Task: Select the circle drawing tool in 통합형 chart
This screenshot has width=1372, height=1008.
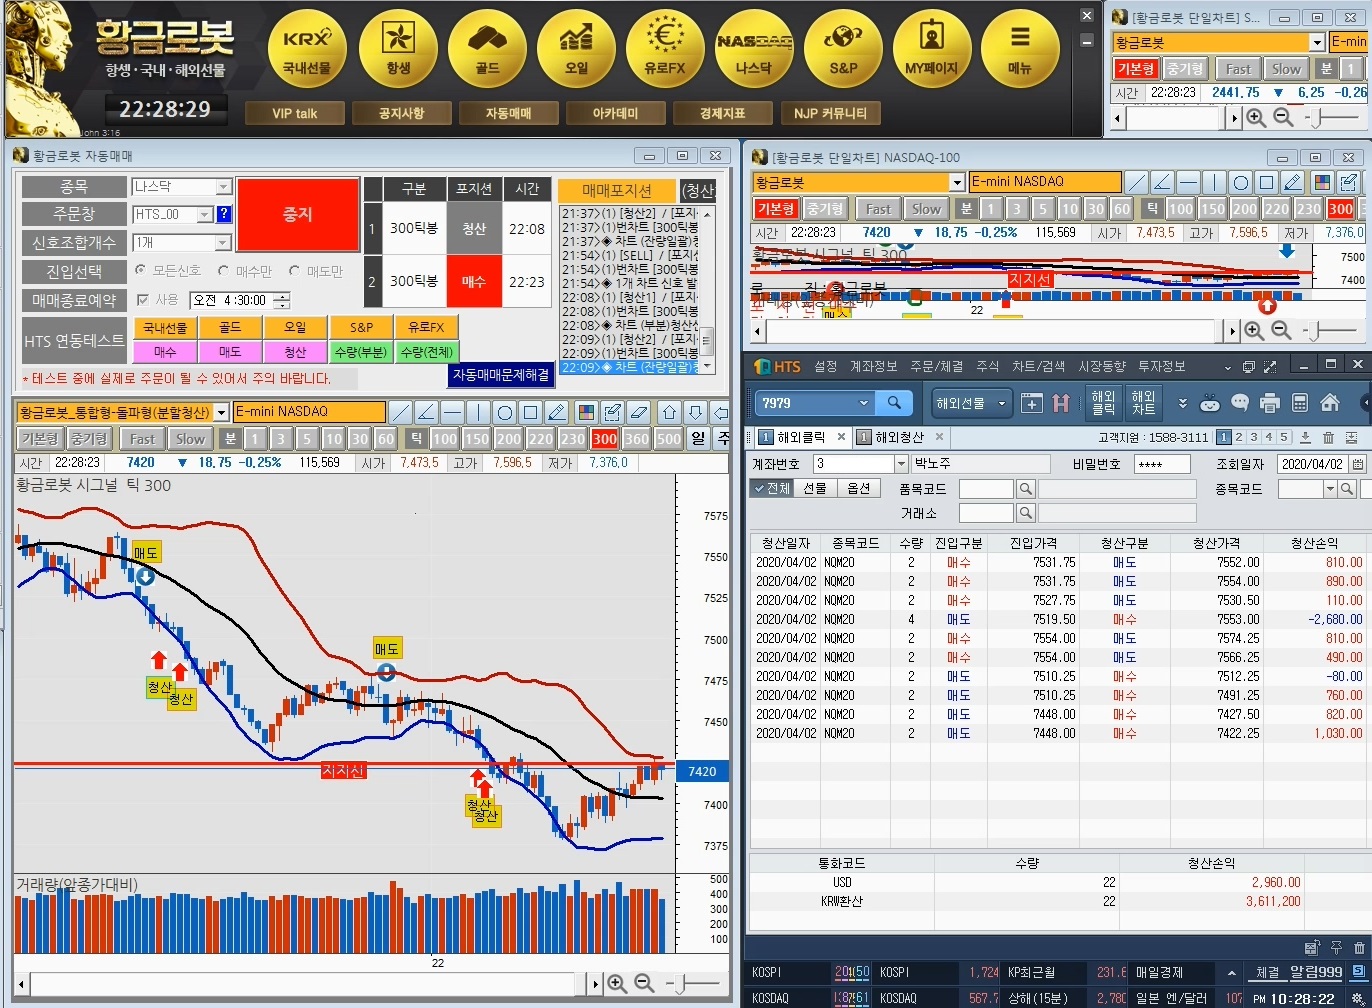Action: 505,412
